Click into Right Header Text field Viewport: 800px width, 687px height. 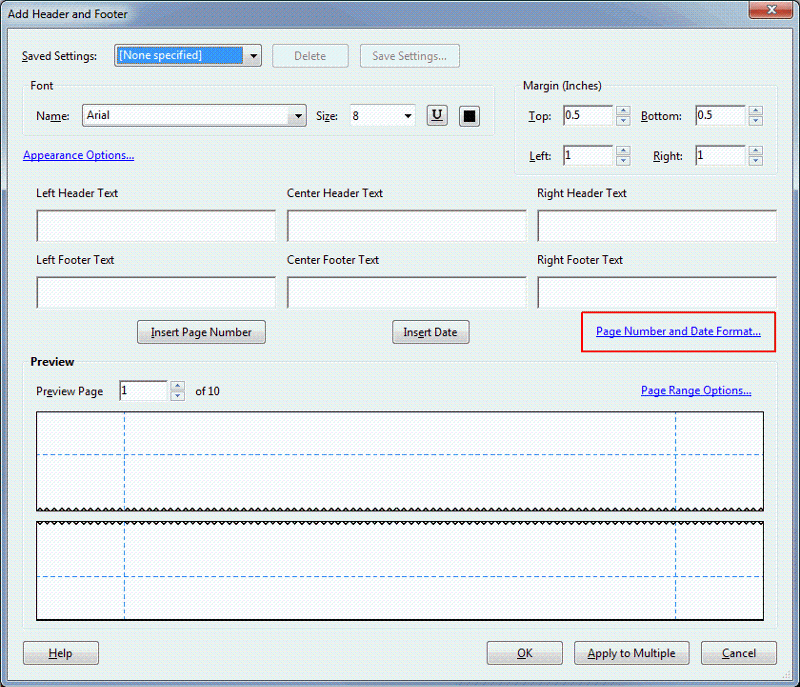coord(657,225)
